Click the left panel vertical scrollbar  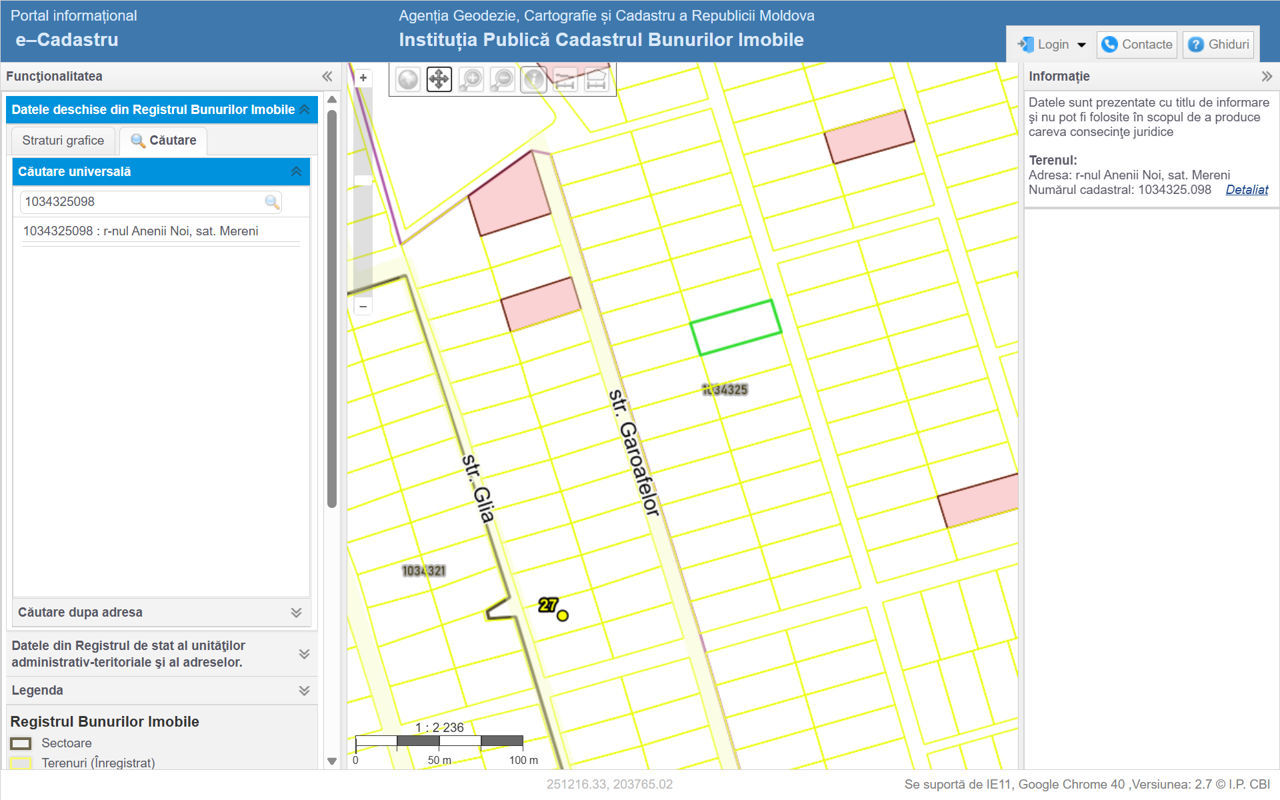pyautogui.click(x=332, y=308)
